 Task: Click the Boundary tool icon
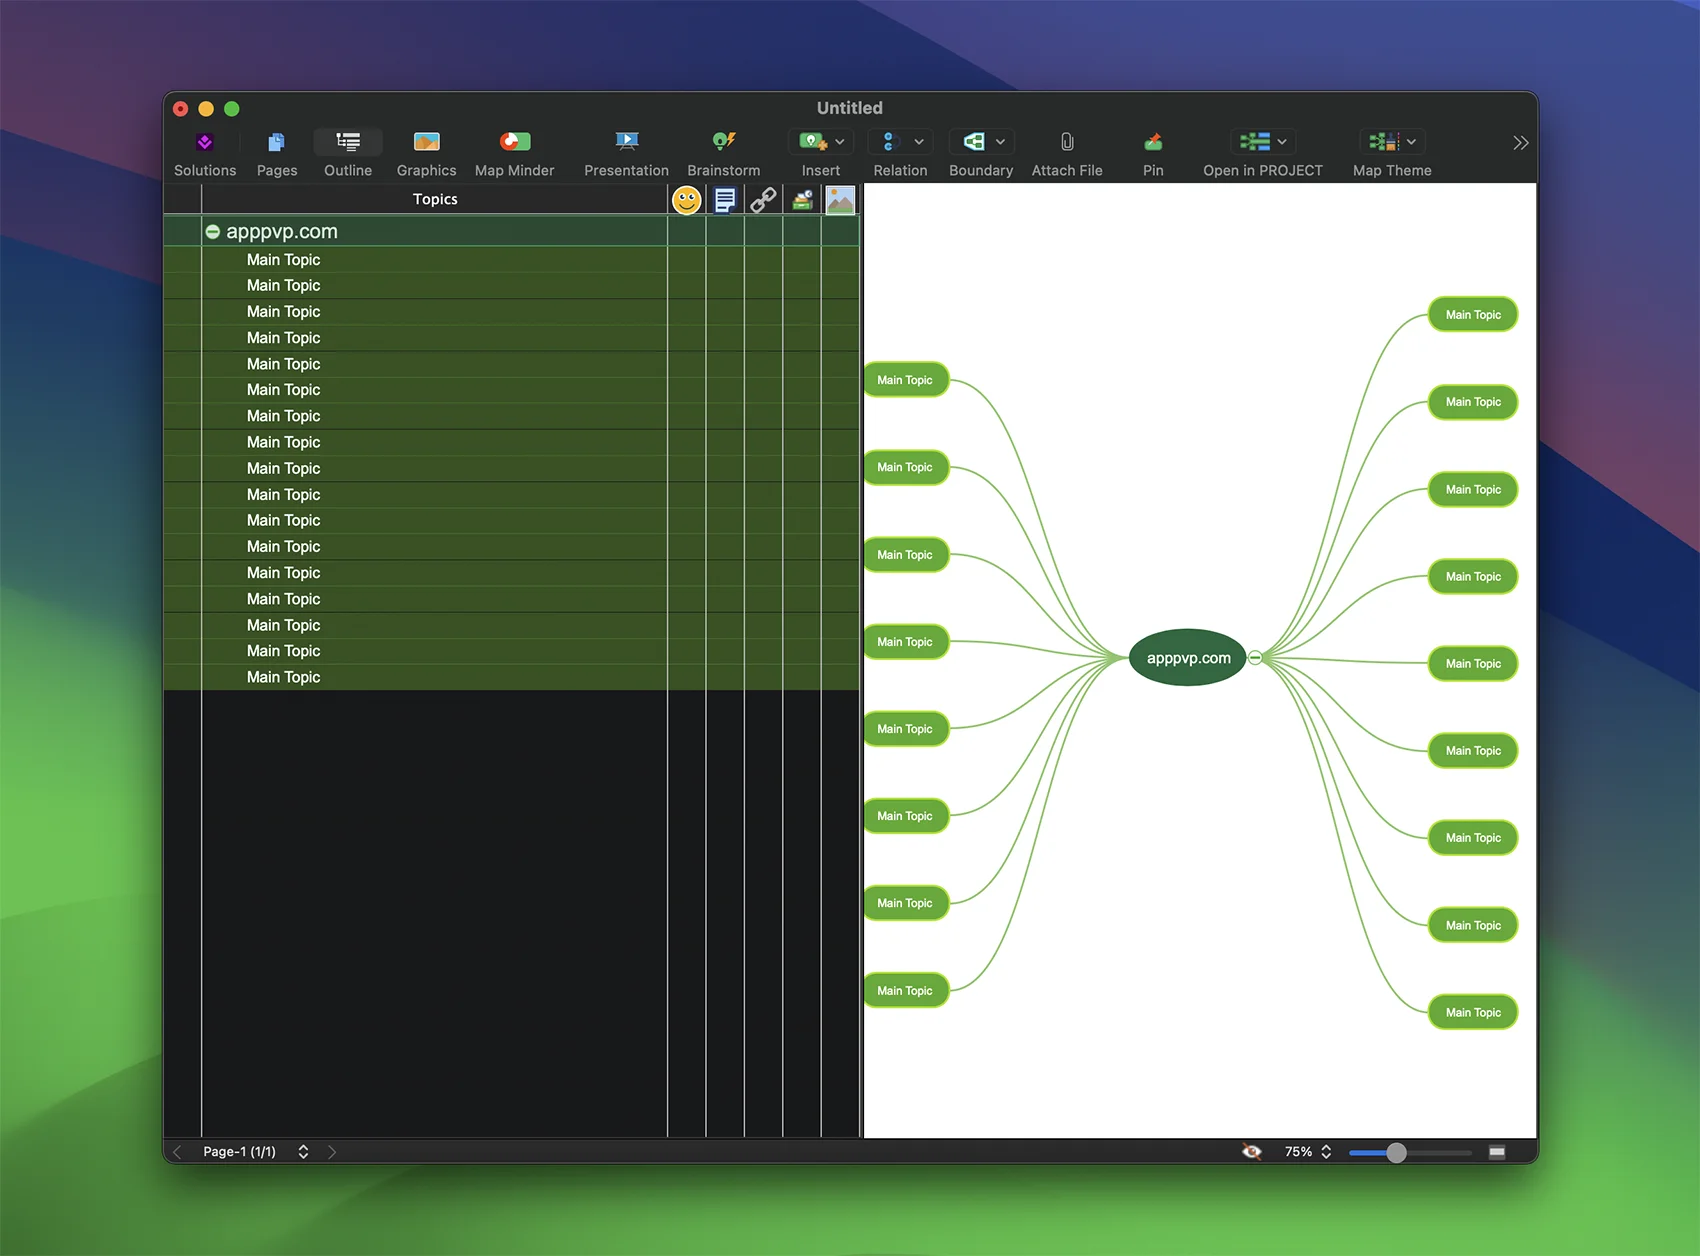coord(973,142)
